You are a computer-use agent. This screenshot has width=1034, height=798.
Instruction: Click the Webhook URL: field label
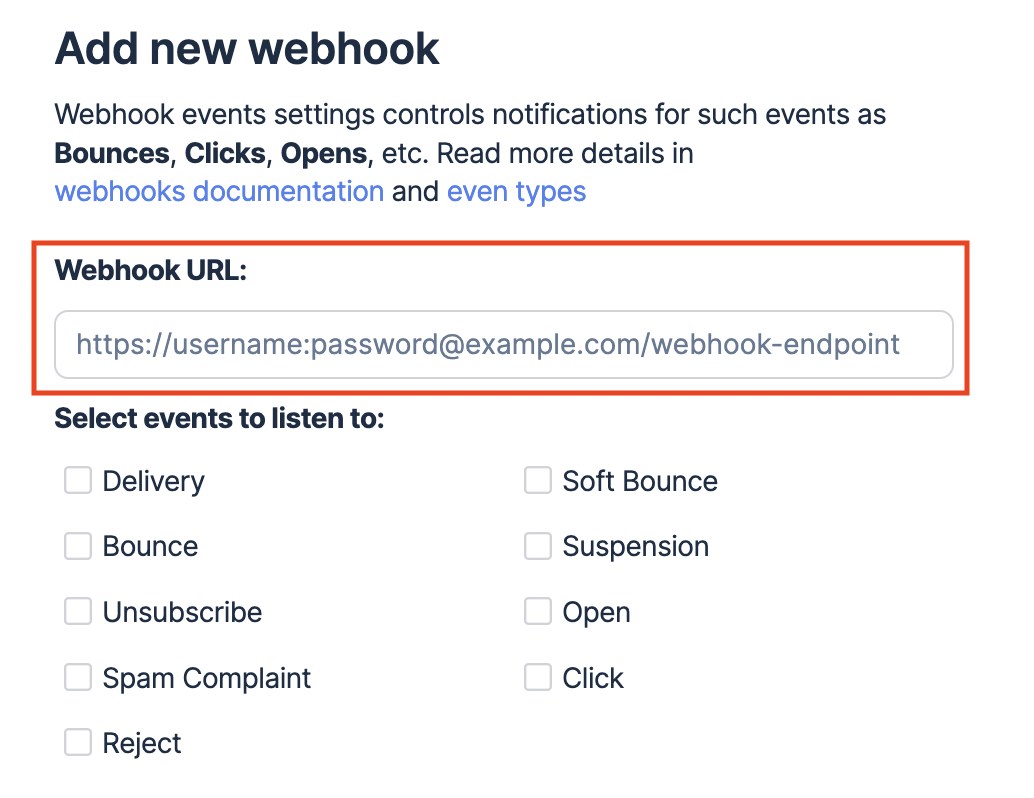[x=150, y=270]
